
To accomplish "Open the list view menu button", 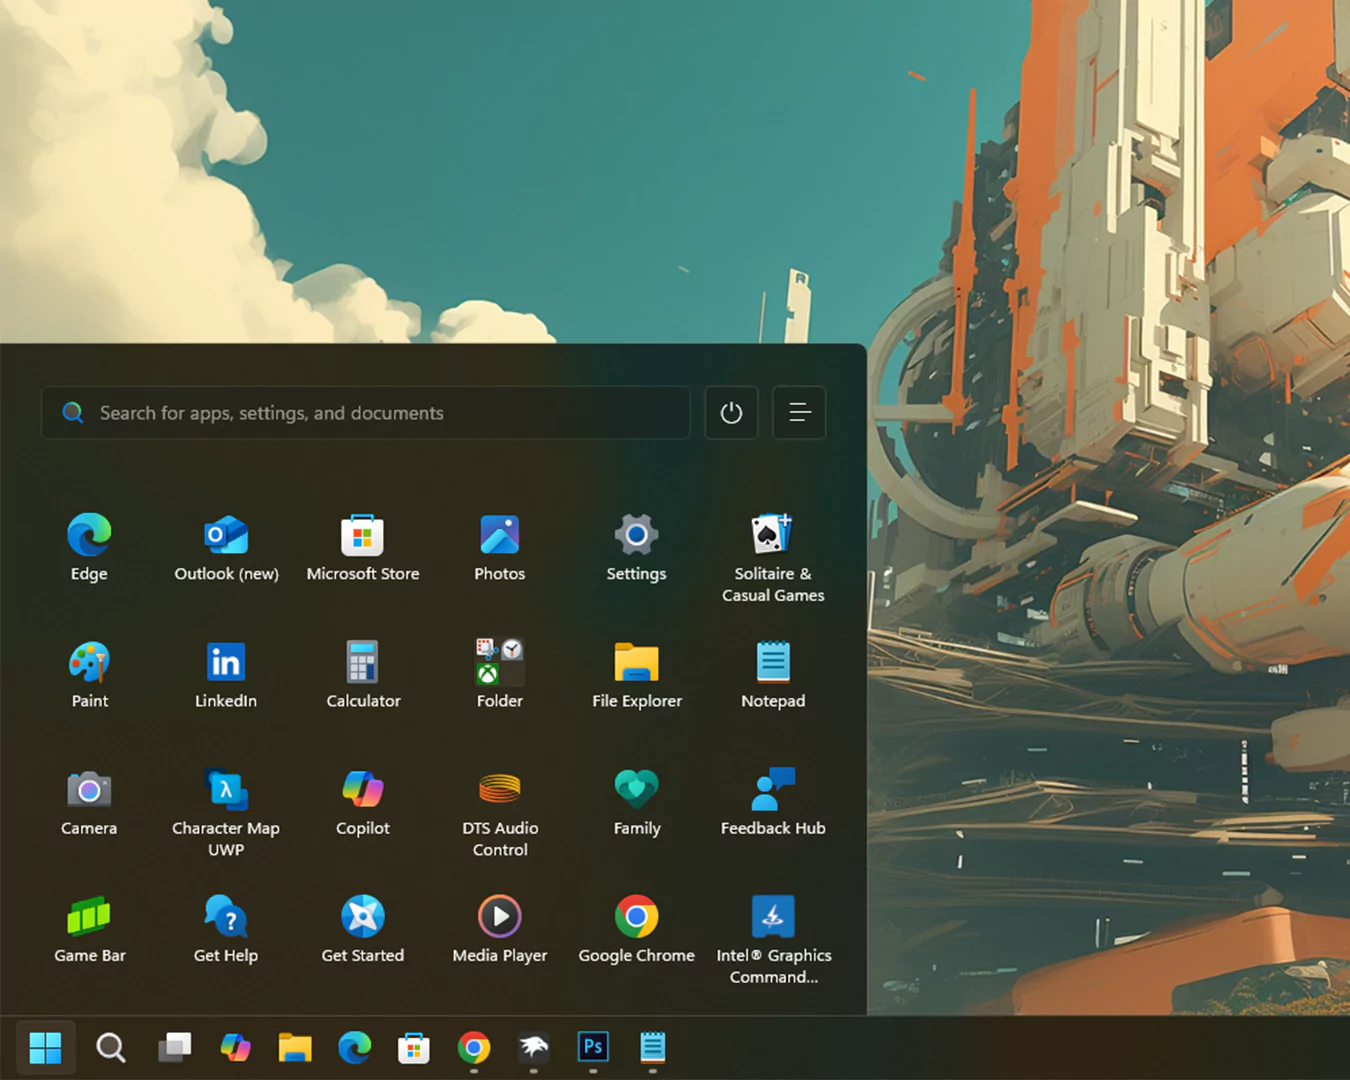I will click(799, 413).
